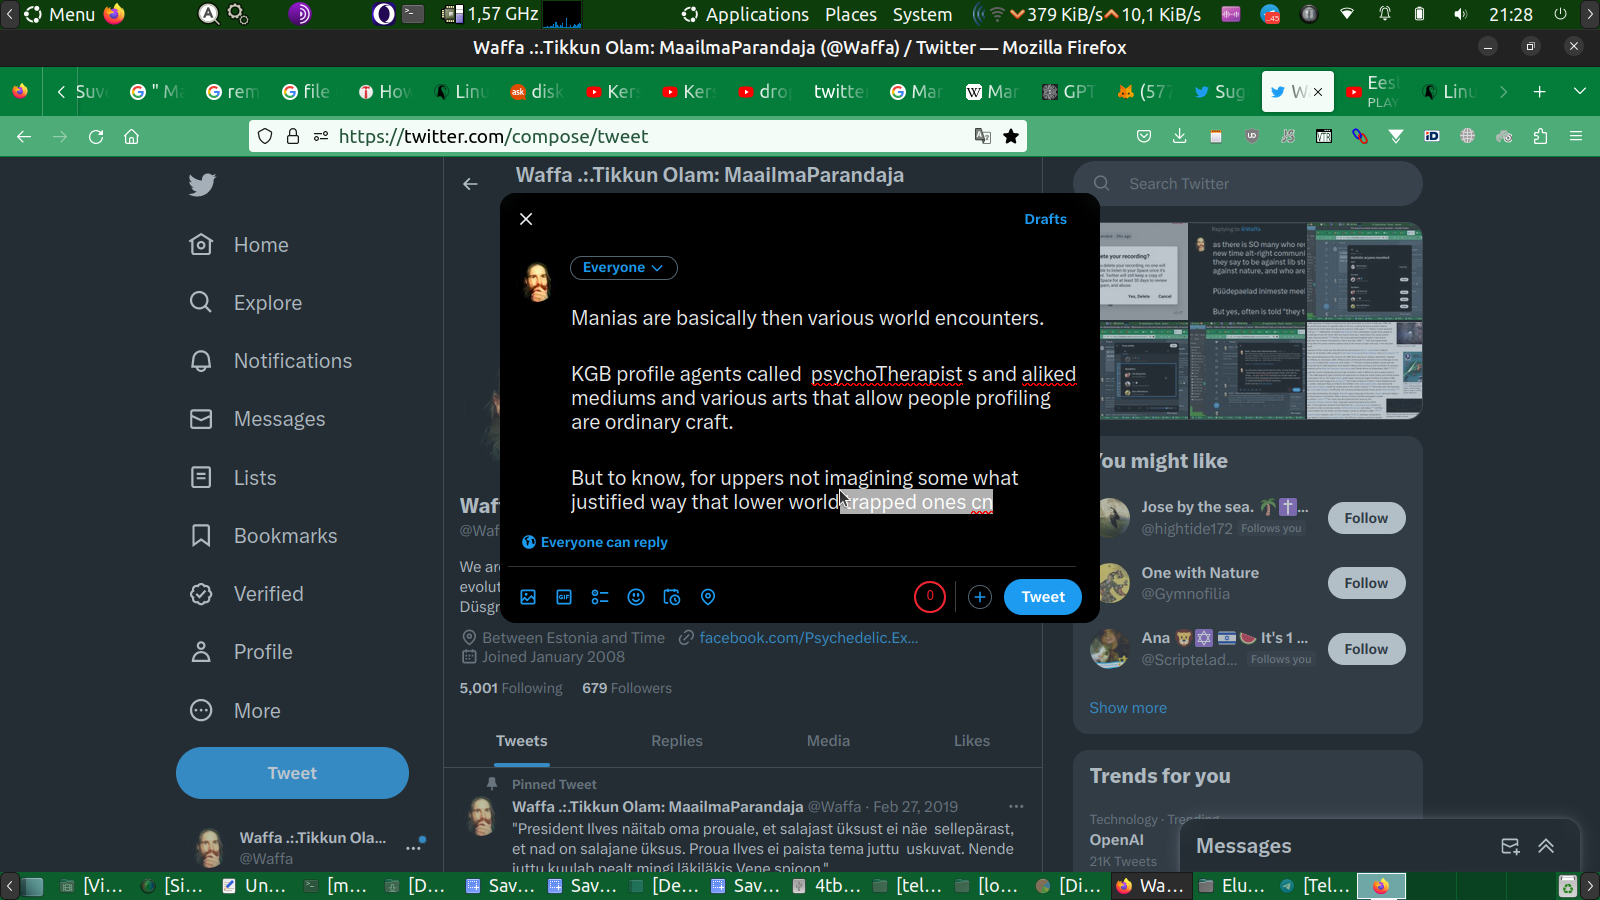1600x900 pixels.
Task: List all Firefox tabs
Action: click(x=1580, y=92)
